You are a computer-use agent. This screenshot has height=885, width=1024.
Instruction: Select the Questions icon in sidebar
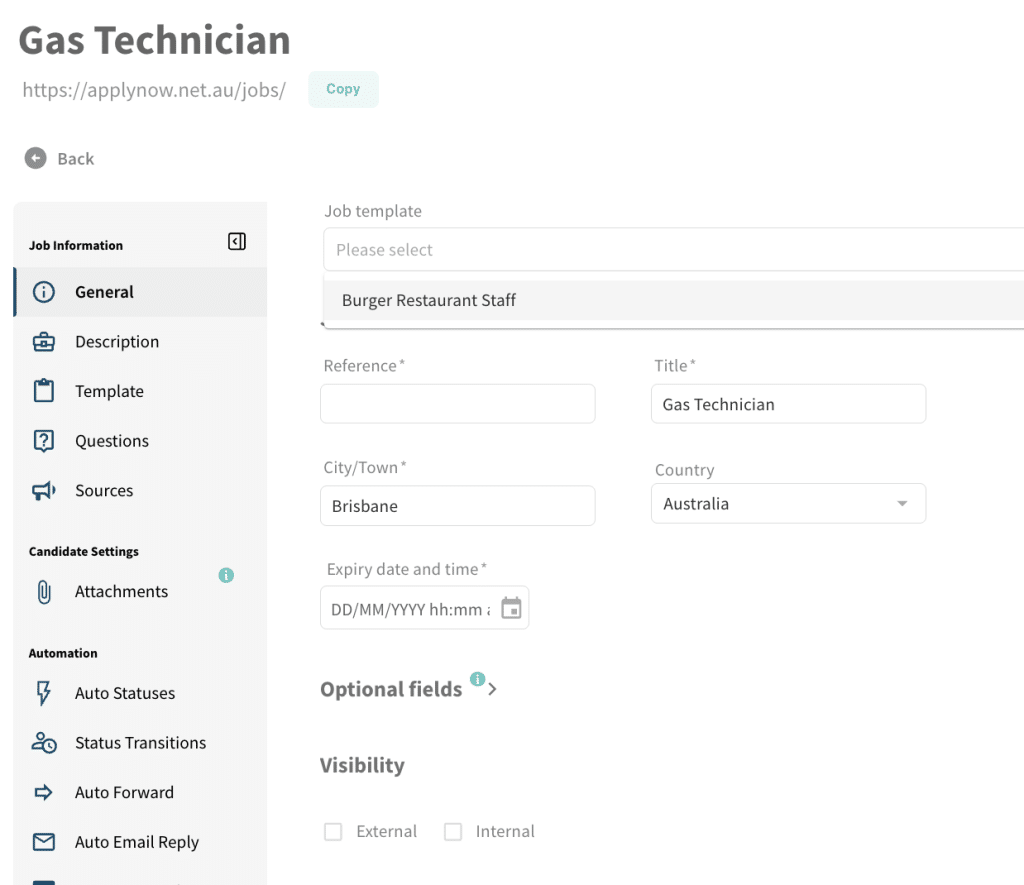point(42,441)
